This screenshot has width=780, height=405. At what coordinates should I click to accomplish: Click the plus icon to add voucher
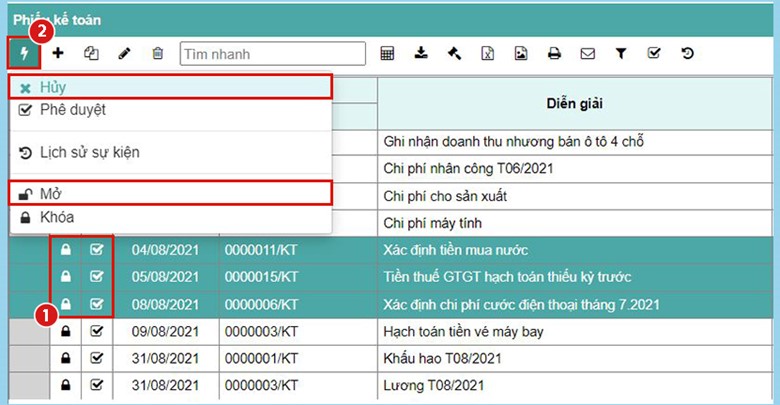pyautogui.click(x=57, y=53)
